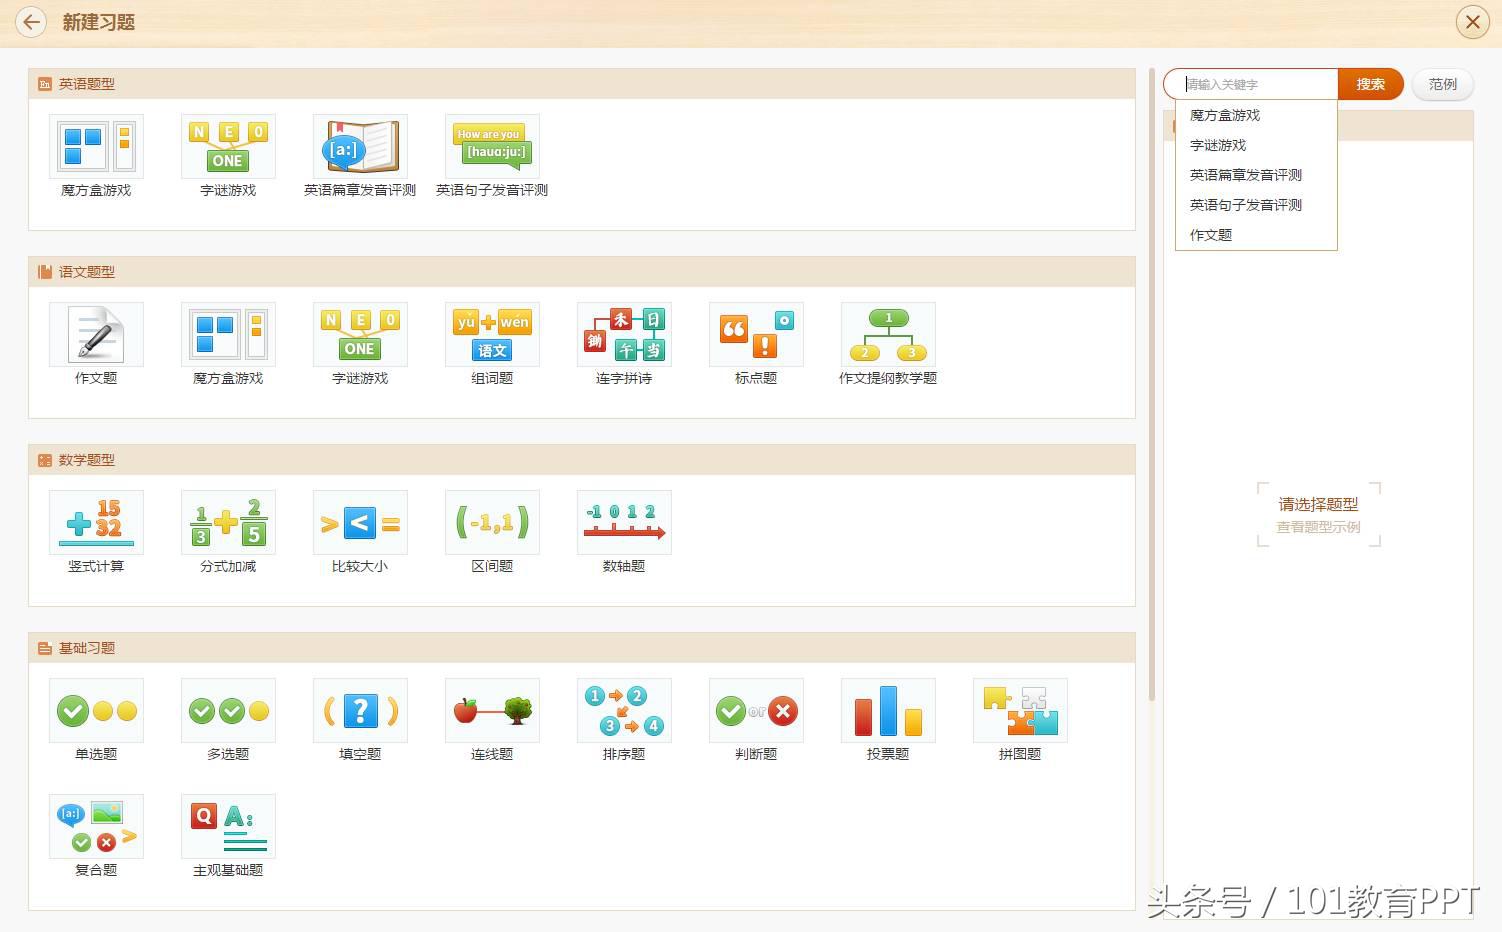The width and height of the screenshot is (1502, 932).
Task: Choose the 复合题 exercise icon
Action: pos(96,826)
